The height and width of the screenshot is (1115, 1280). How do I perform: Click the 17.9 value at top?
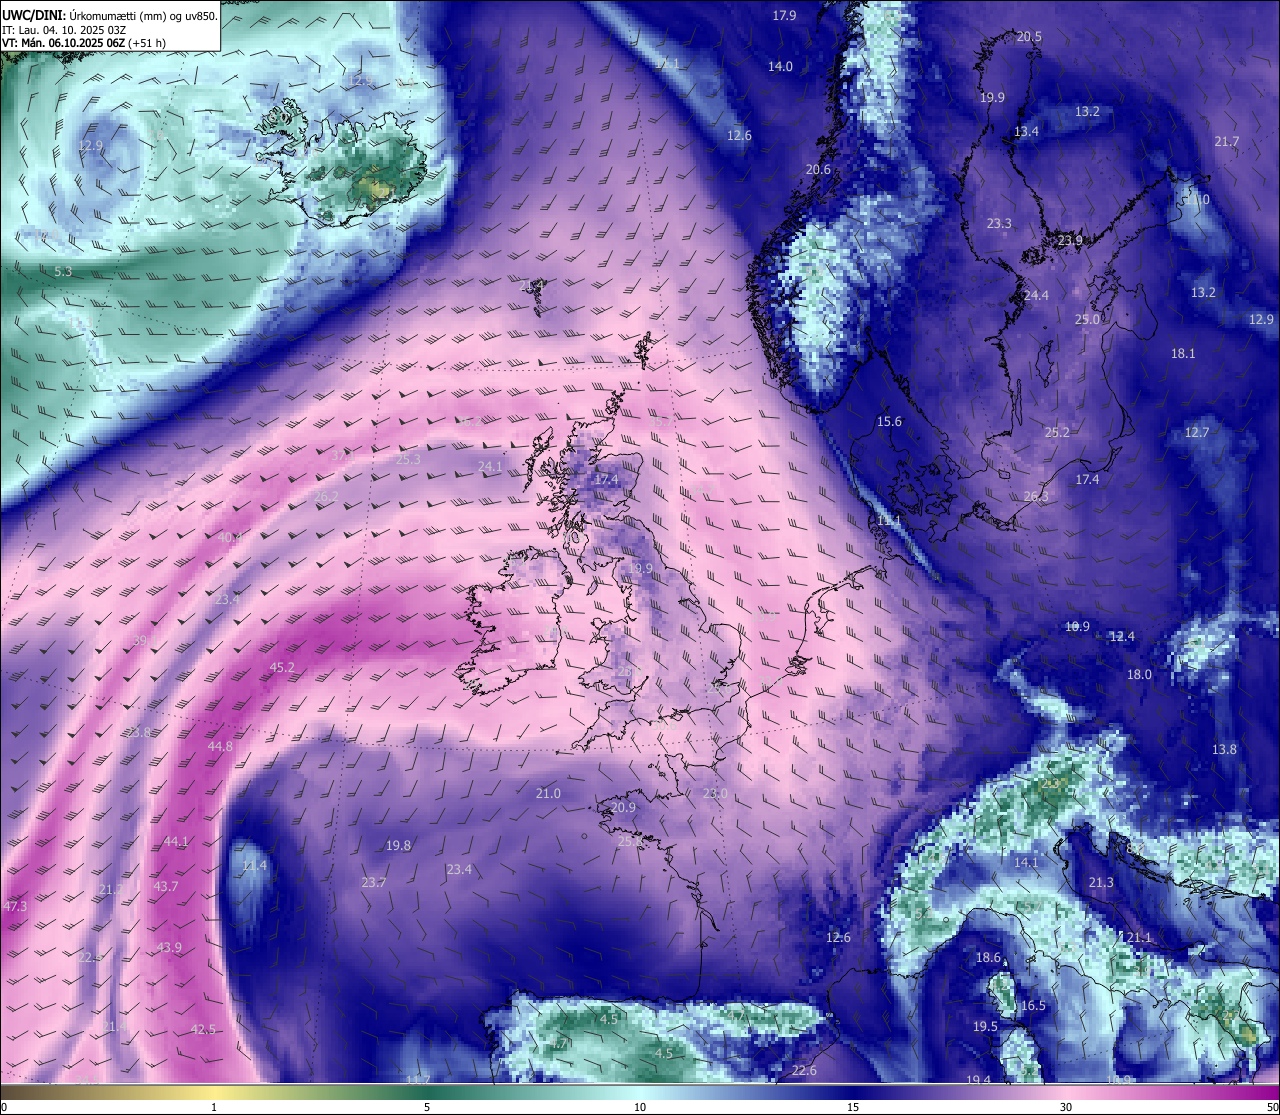785,16
